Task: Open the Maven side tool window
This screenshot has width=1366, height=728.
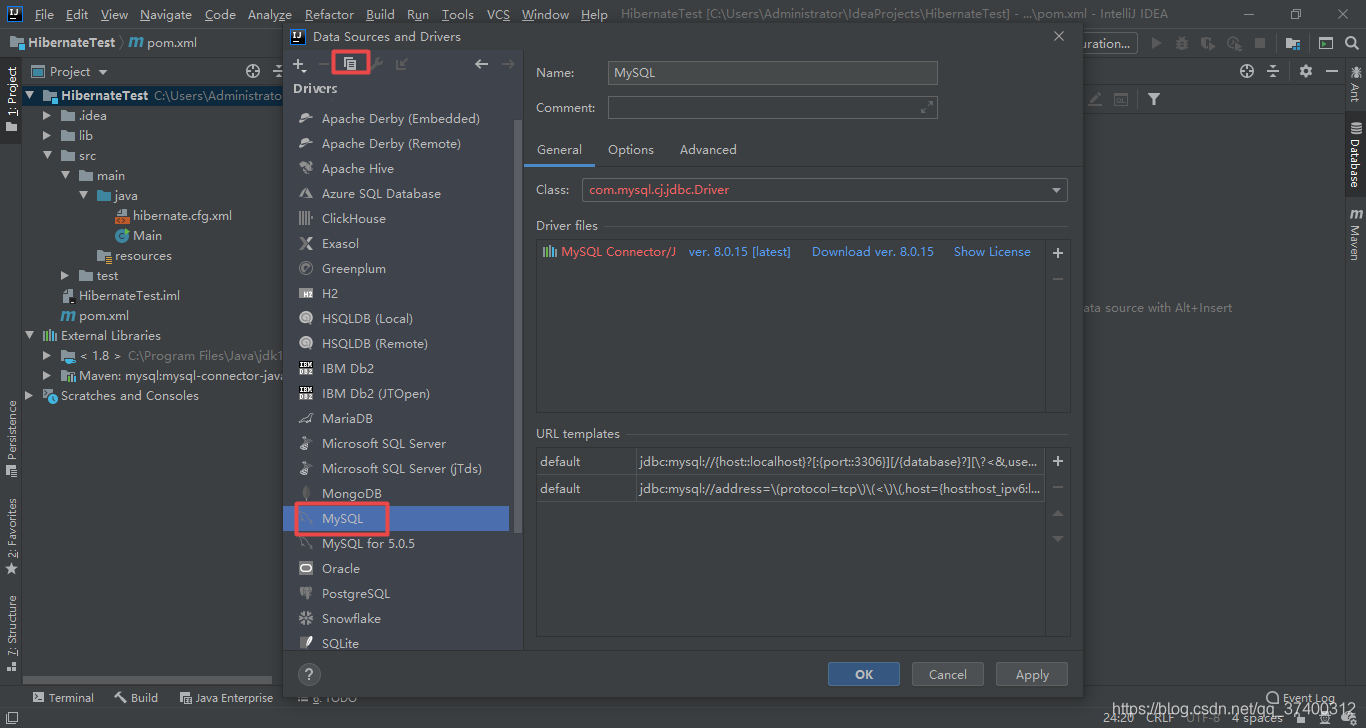Action: [x=1355, y=234]
